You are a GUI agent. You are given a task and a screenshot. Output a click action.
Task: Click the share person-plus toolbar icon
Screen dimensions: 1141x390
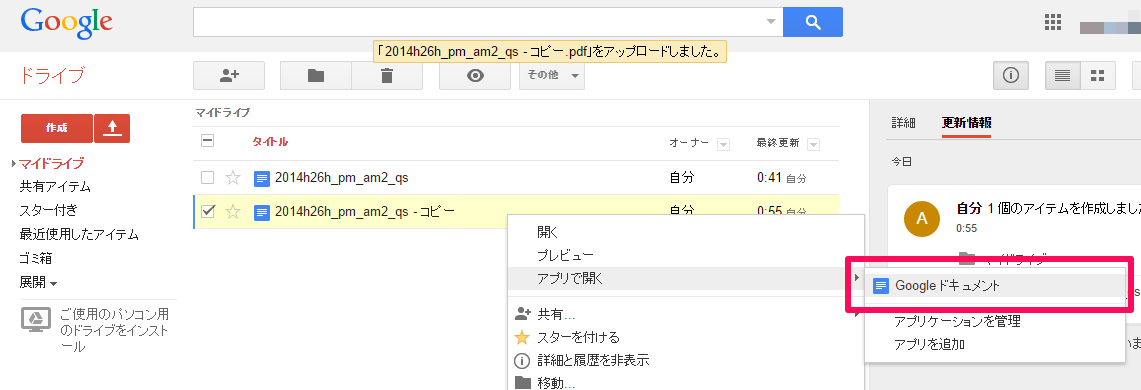229,75
